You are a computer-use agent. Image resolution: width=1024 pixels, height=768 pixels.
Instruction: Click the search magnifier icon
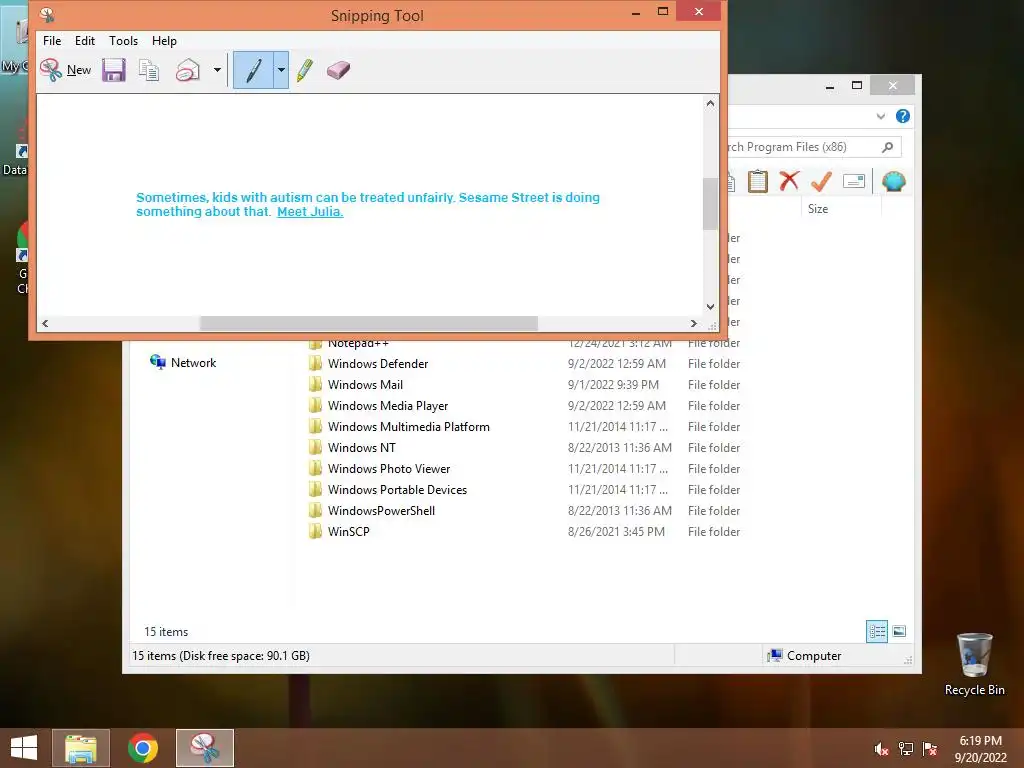pyautogui.click(x=888, y=147)
